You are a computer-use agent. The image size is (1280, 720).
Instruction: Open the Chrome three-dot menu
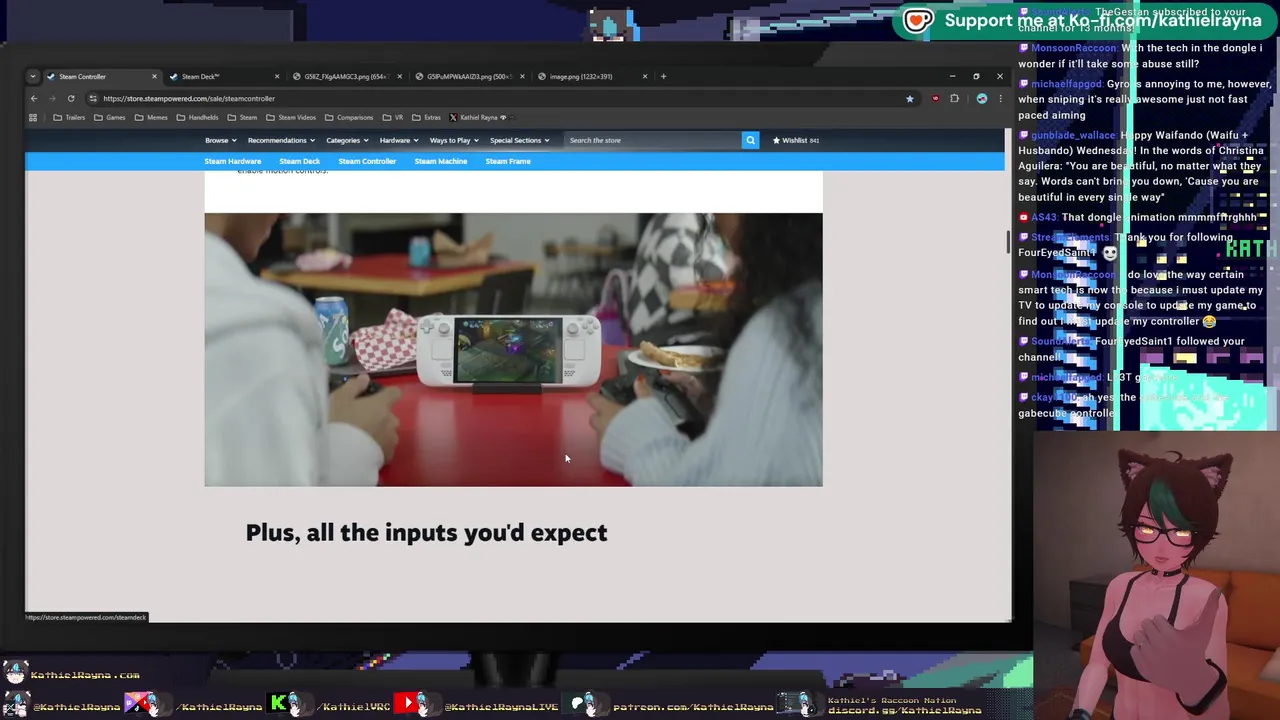[x=1000, y=98]
